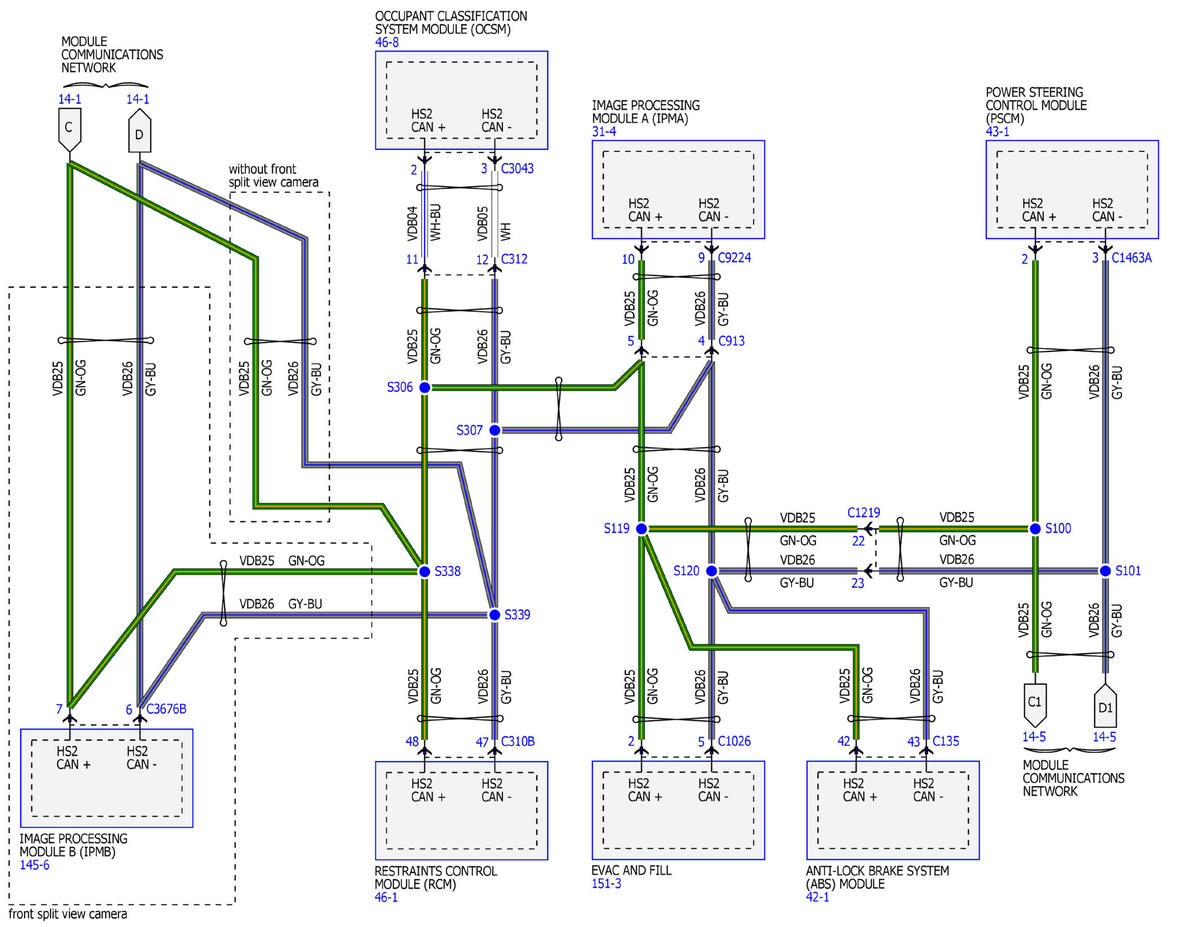This screenshot has width=1200, height=927.
Task: Follow the 42-1 ABS module link
Action: click(x=818, y=898)
